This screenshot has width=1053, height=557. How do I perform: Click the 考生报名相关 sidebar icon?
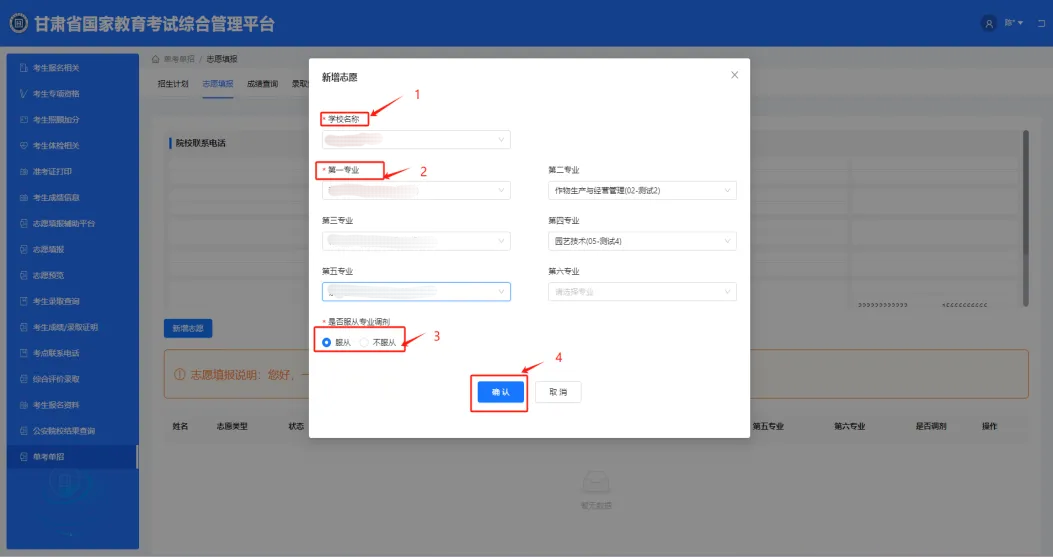[23, 68]
